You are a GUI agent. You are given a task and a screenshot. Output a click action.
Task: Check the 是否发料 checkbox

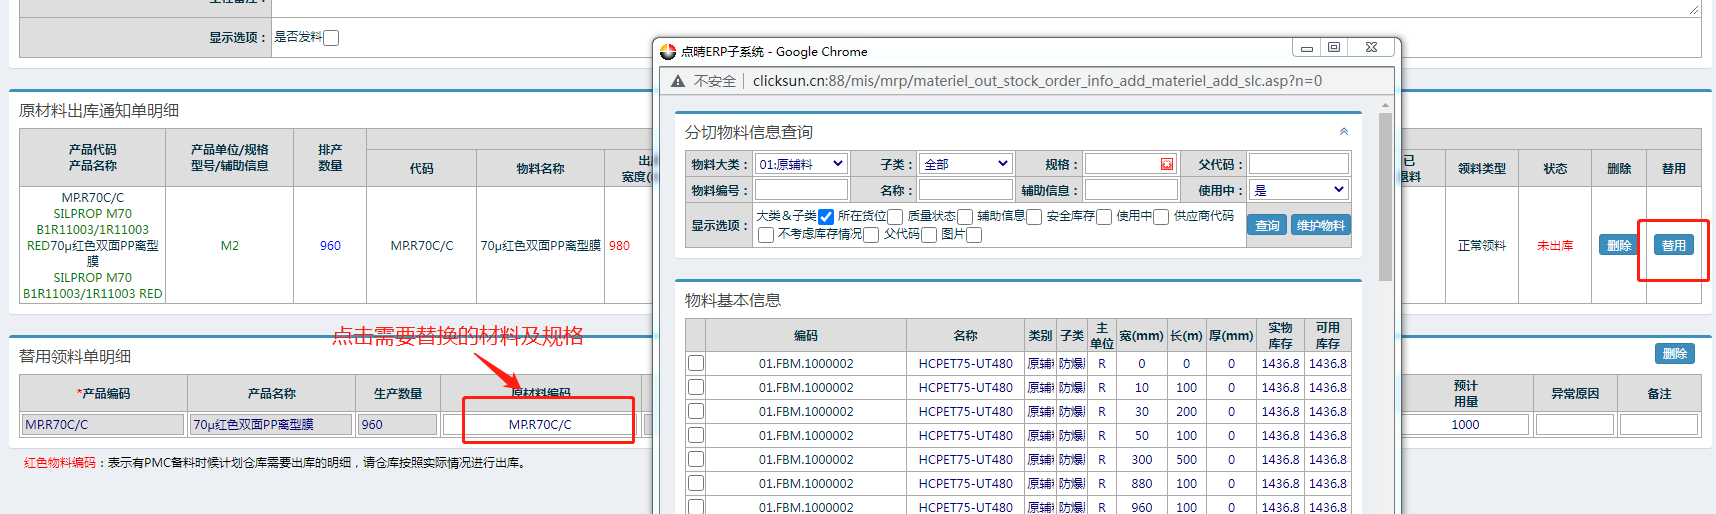point(331,38)
